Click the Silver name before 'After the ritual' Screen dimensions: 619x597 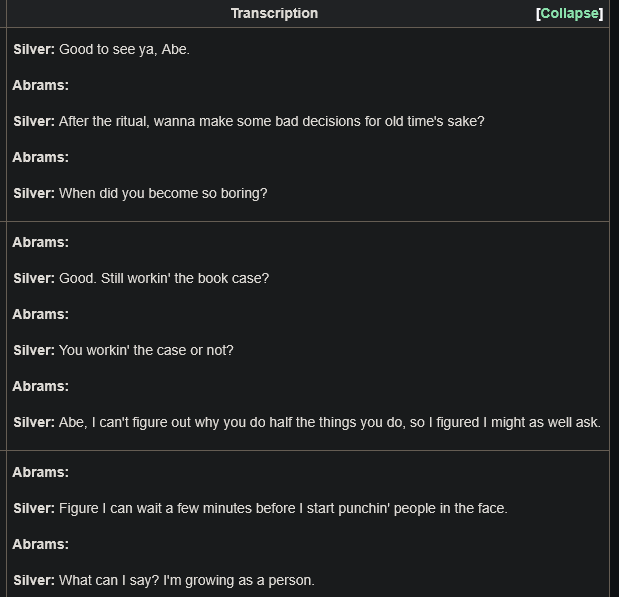(34, 122)
